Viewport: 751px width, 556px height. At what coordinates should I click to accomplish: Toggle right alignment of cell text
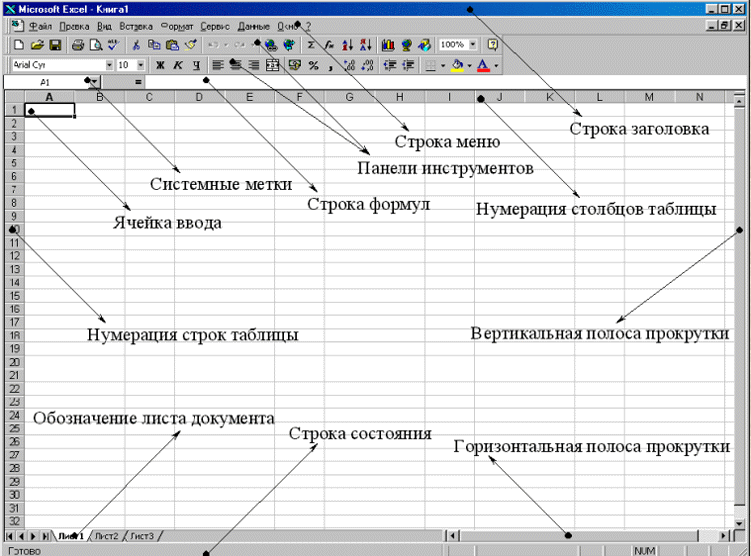[x=254, y=65]
